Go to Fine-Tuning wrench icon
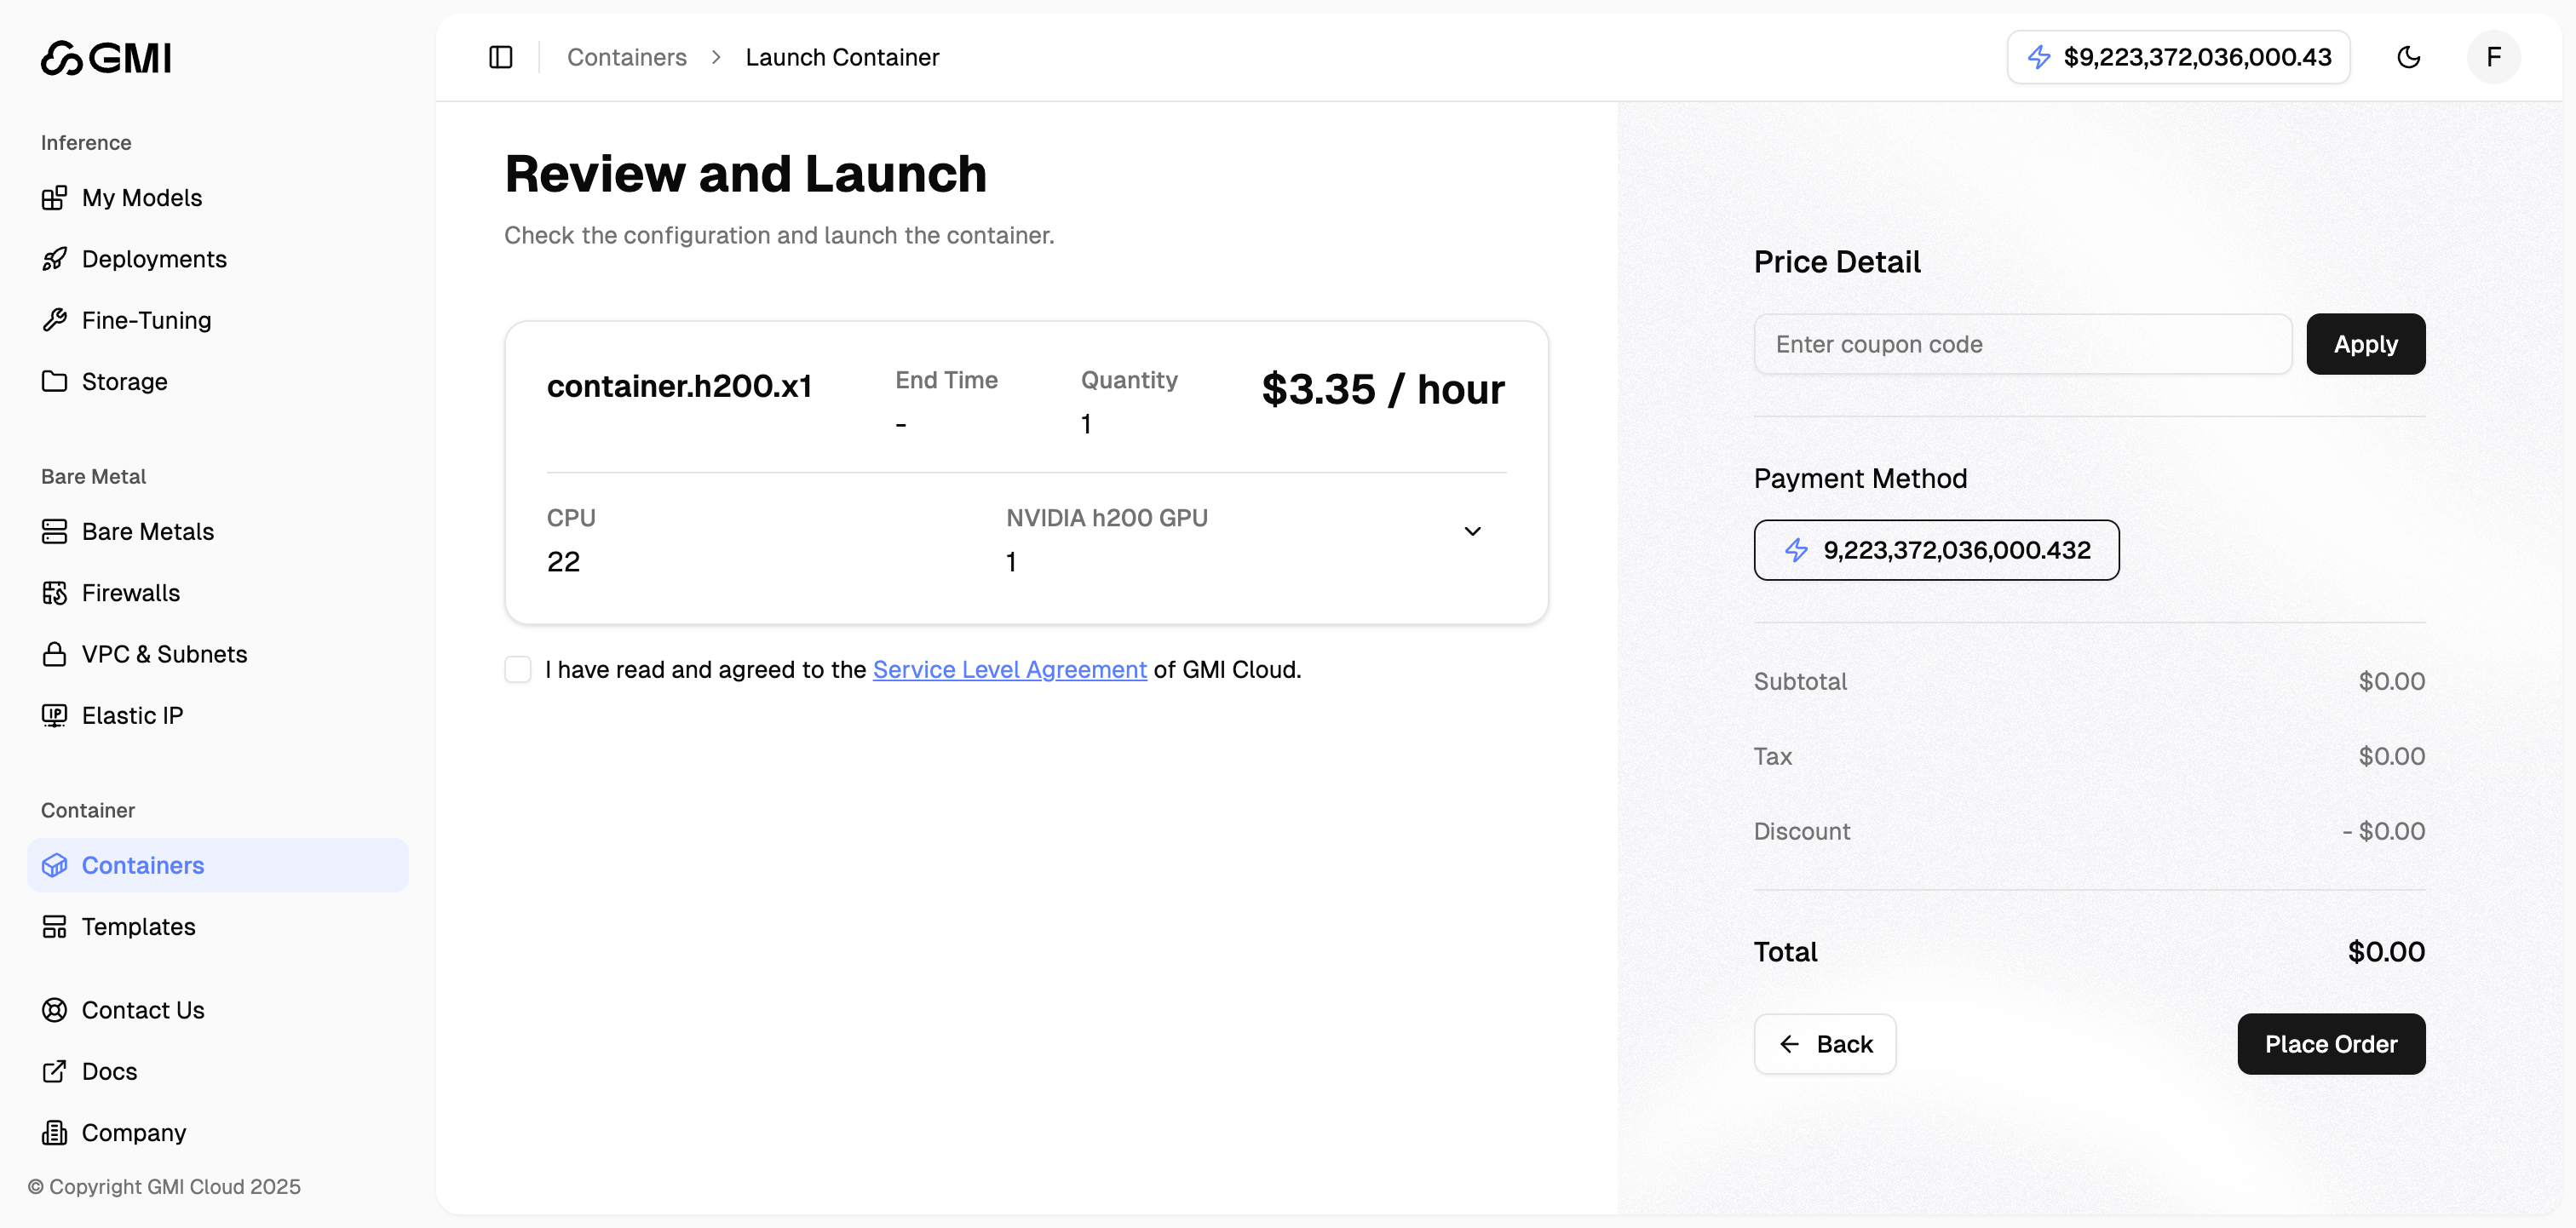The width and height of the screenshot is (2576, 1228). tap(54, 320)
